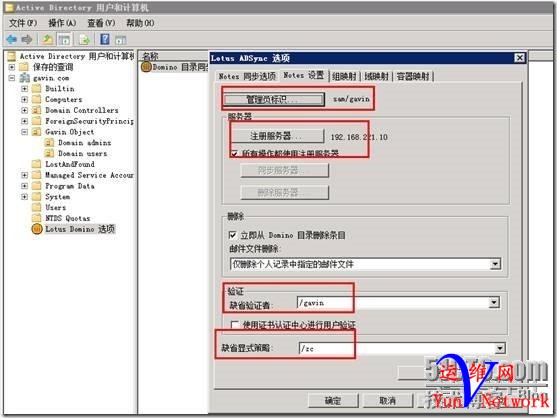
Task: Close the Lotus ADSync 选项 dialog
Action: coord(520,58)
